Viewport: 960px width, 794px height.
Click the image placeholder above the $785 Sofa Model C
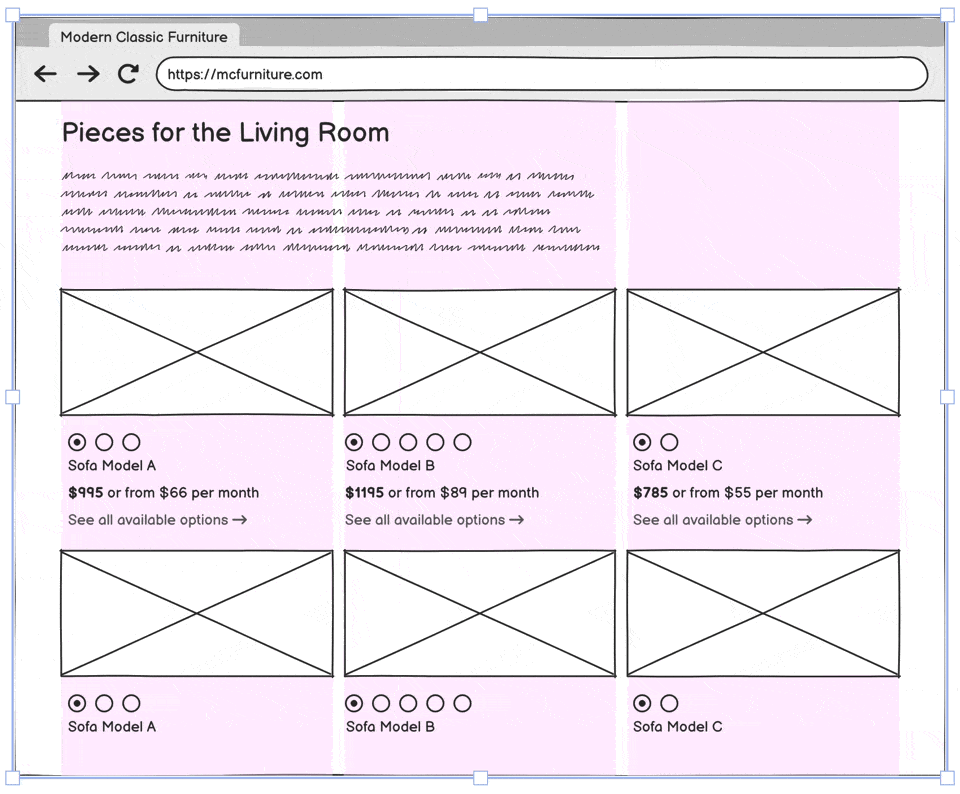coord(763,352)
